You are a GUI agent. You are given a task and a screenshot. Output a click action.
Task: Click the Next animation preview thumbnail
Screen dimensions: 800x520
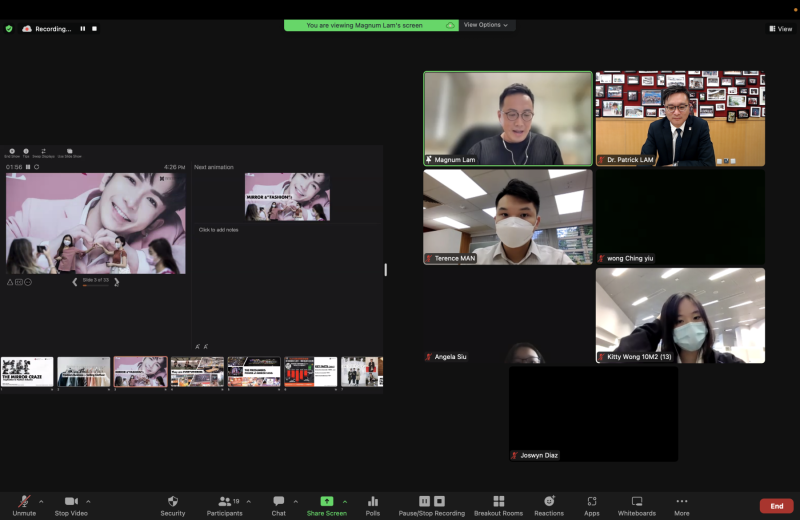click(x=287, y=196)
